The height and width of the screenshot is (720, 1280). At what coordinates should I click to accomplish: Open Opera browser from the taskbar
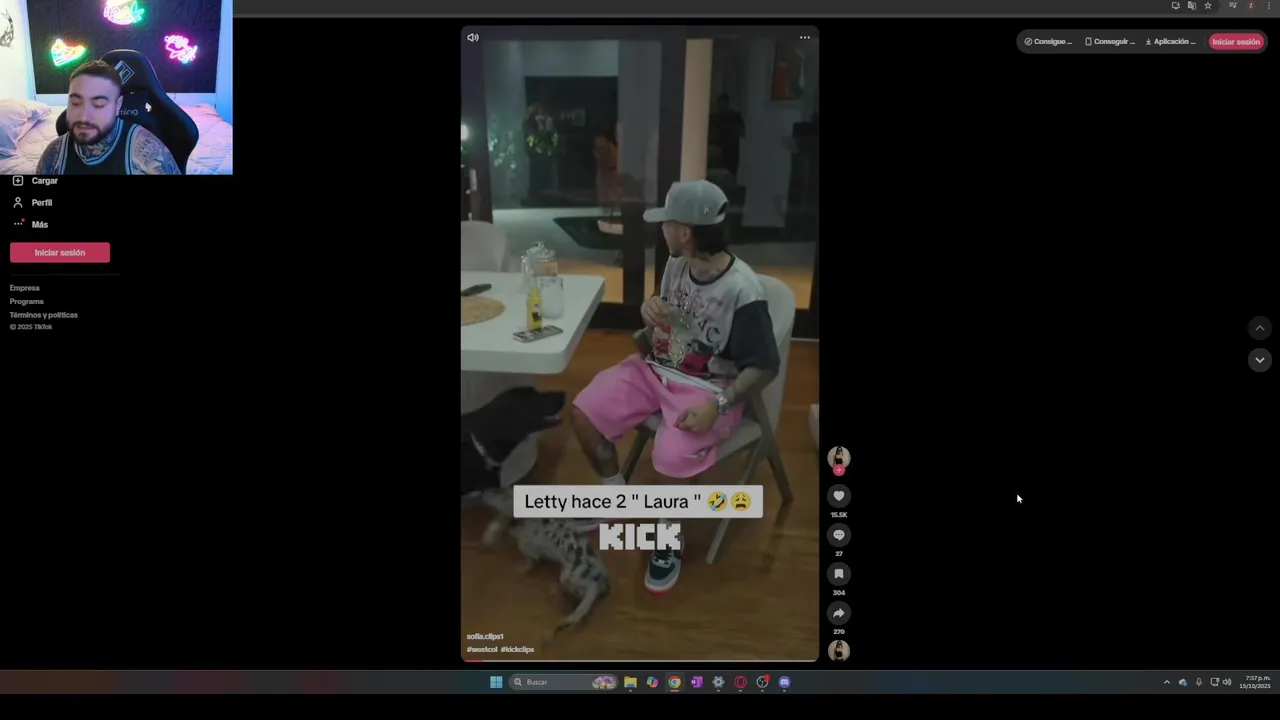point(740,682)
